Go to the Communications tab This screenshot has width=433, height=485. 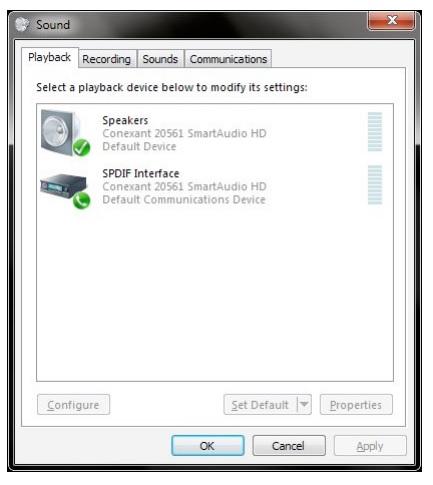tap(228, 59)
